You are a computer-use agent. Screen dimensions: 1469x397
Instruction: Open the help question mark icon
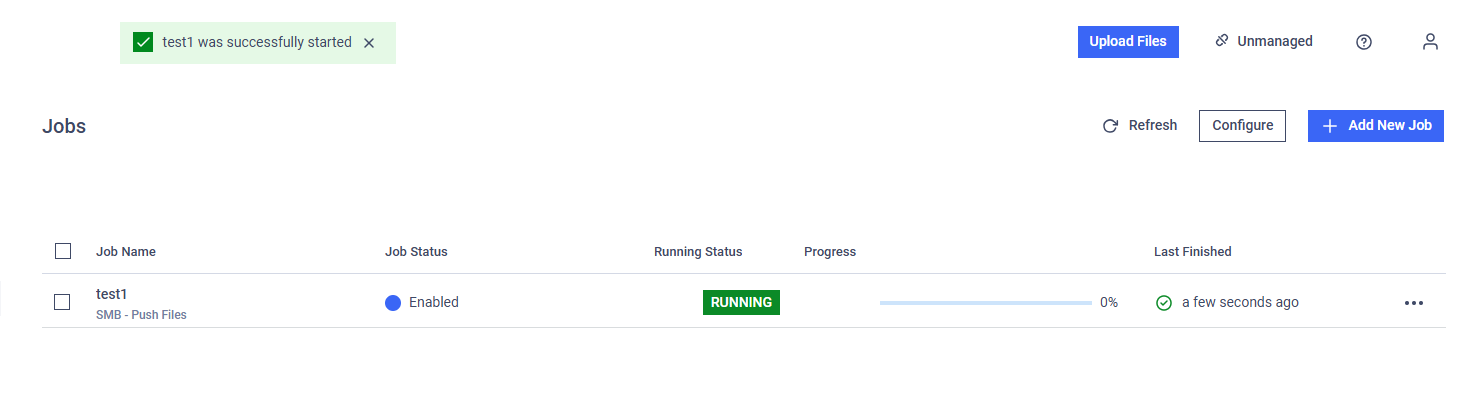pos(1364,42)
